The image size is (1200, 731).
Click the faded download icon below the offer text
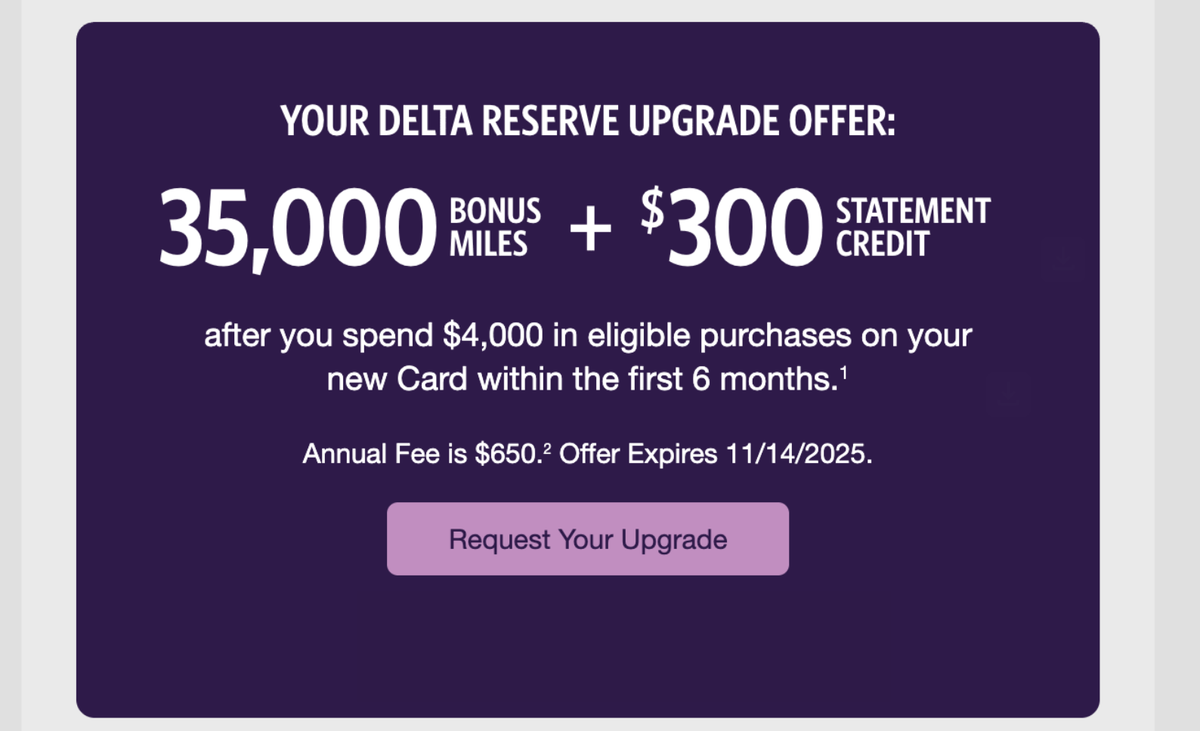point(1008,394)
